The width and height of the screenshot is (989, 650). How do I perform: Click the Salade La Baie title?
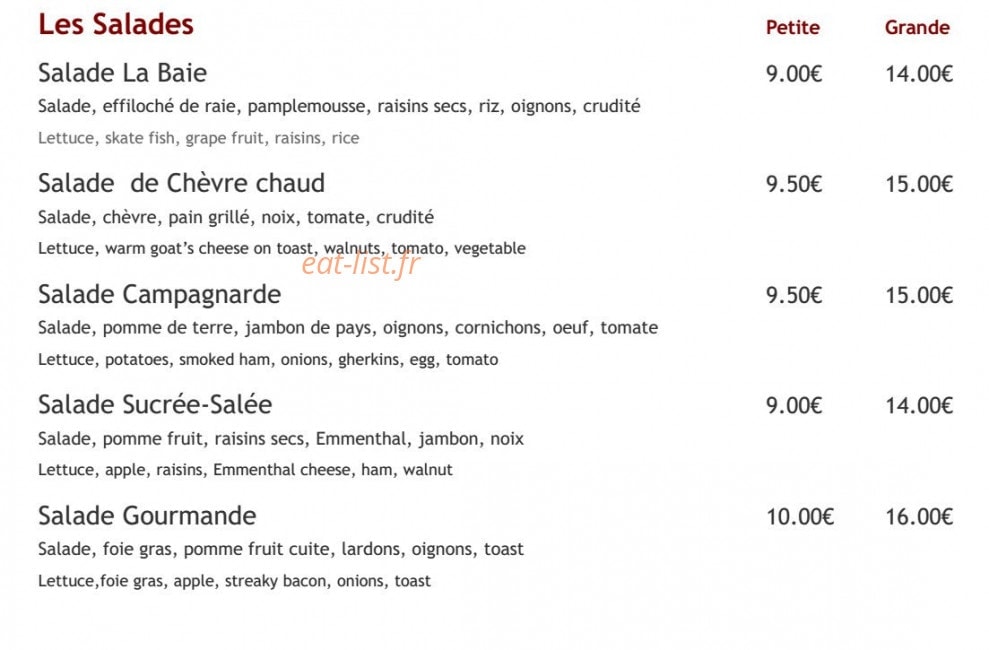pos(122,73)
